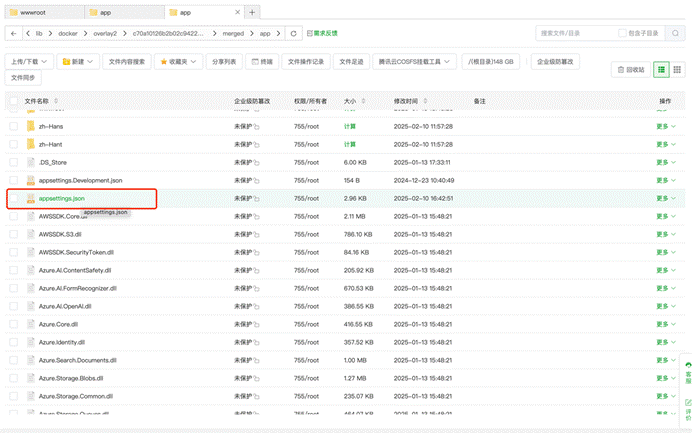692x433 pixels.
Task: Switch to the wwwroot tab
Action: coord(40,12)
